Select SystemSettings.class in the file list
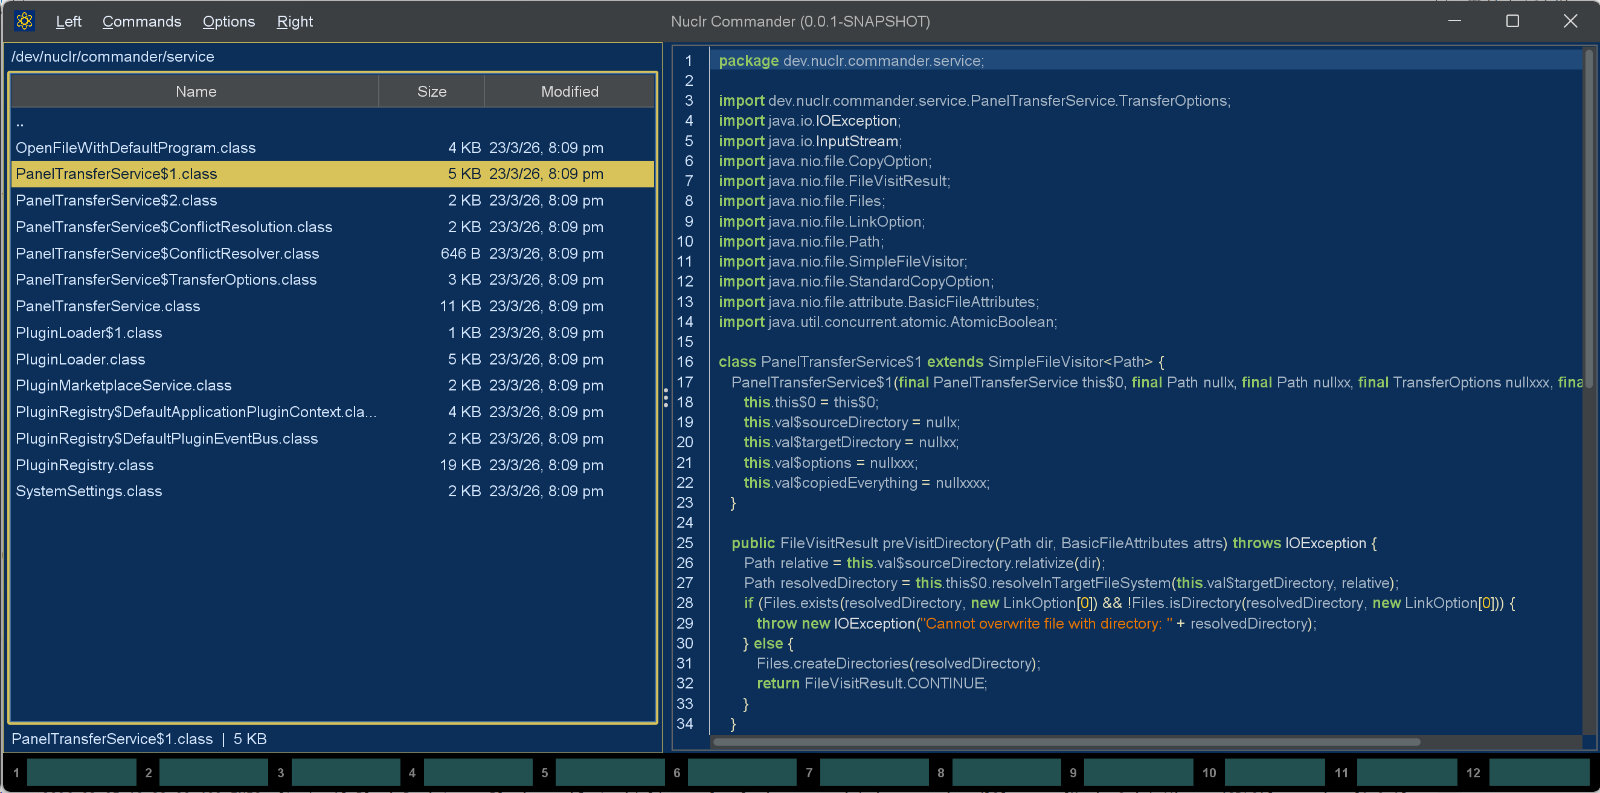The image size is (1600, 793). click(x=333, y=491)
